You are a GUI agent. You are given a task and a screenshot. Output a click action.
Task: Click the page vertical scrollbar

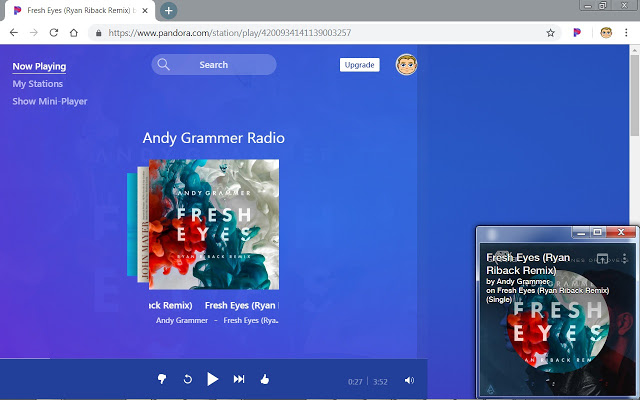(634, 96)
